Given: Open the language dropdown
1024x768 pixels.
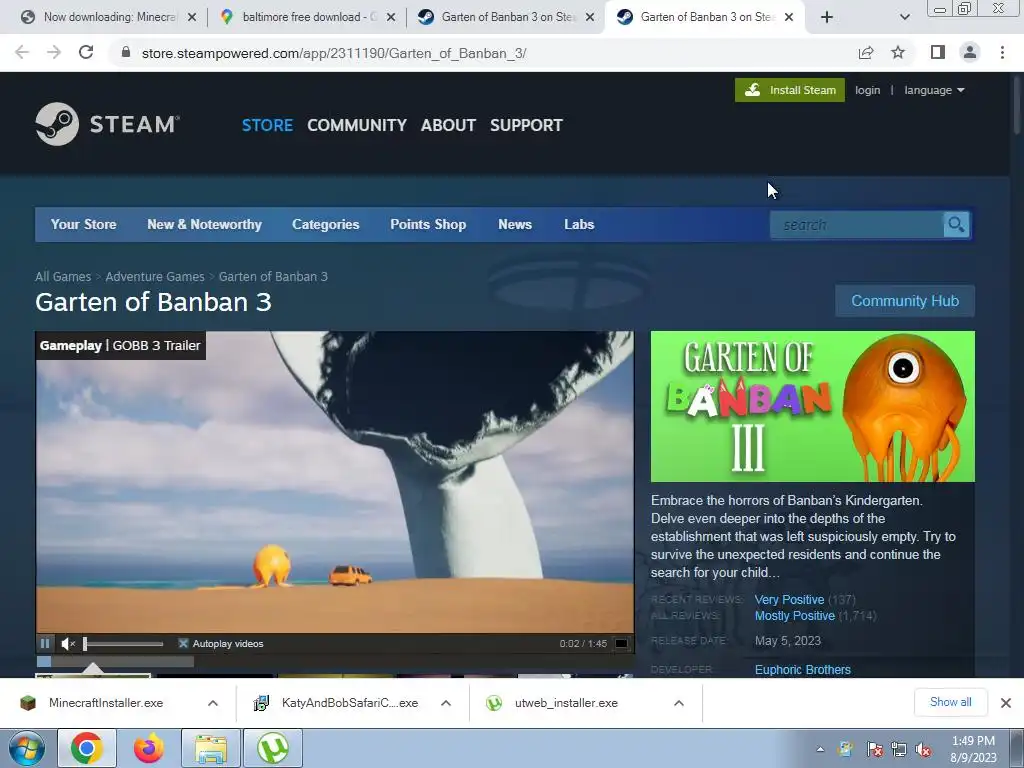Looking at the screenshot, I should tap(934, 90).
